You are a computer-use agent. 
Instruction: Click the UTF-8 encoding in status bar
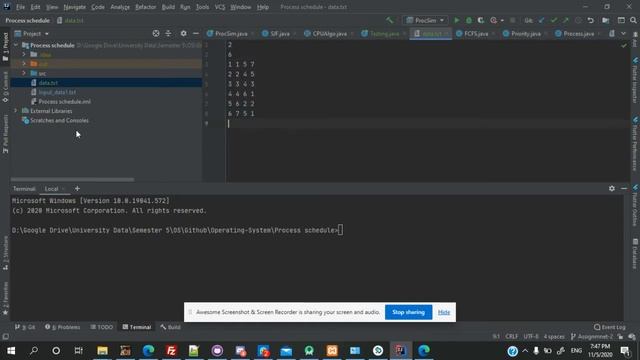click(531, 336)
